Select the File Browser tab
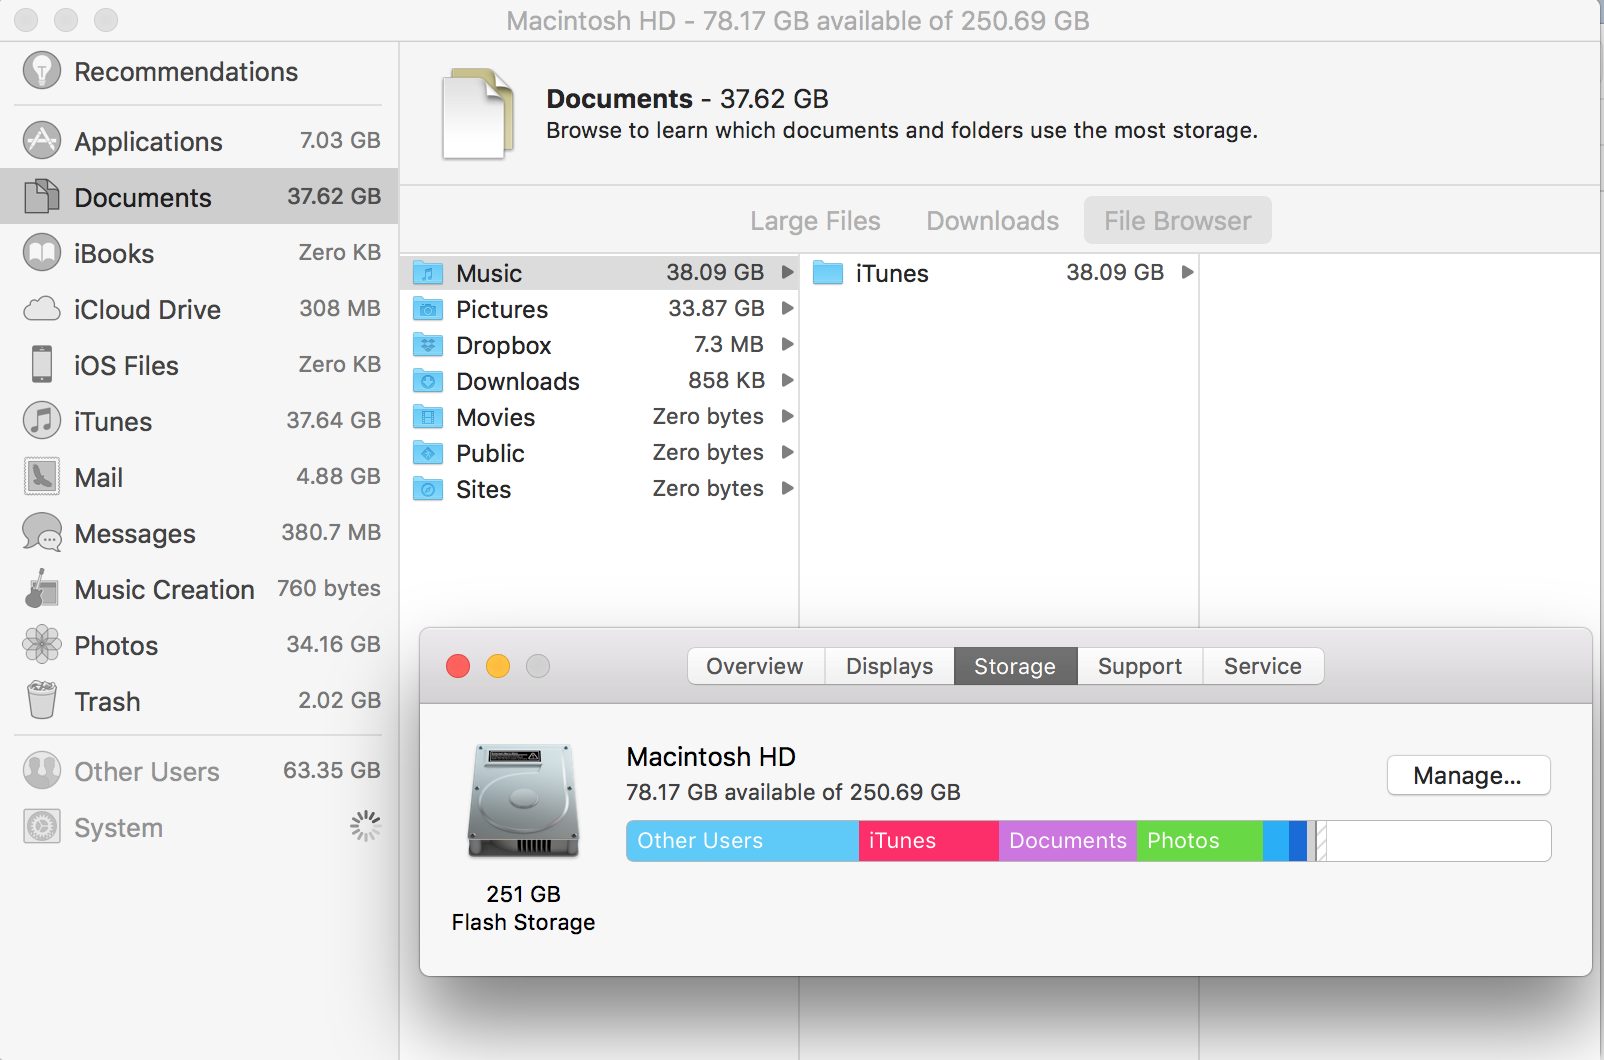The image size is (1604, 1060). tap(1178, 220)
